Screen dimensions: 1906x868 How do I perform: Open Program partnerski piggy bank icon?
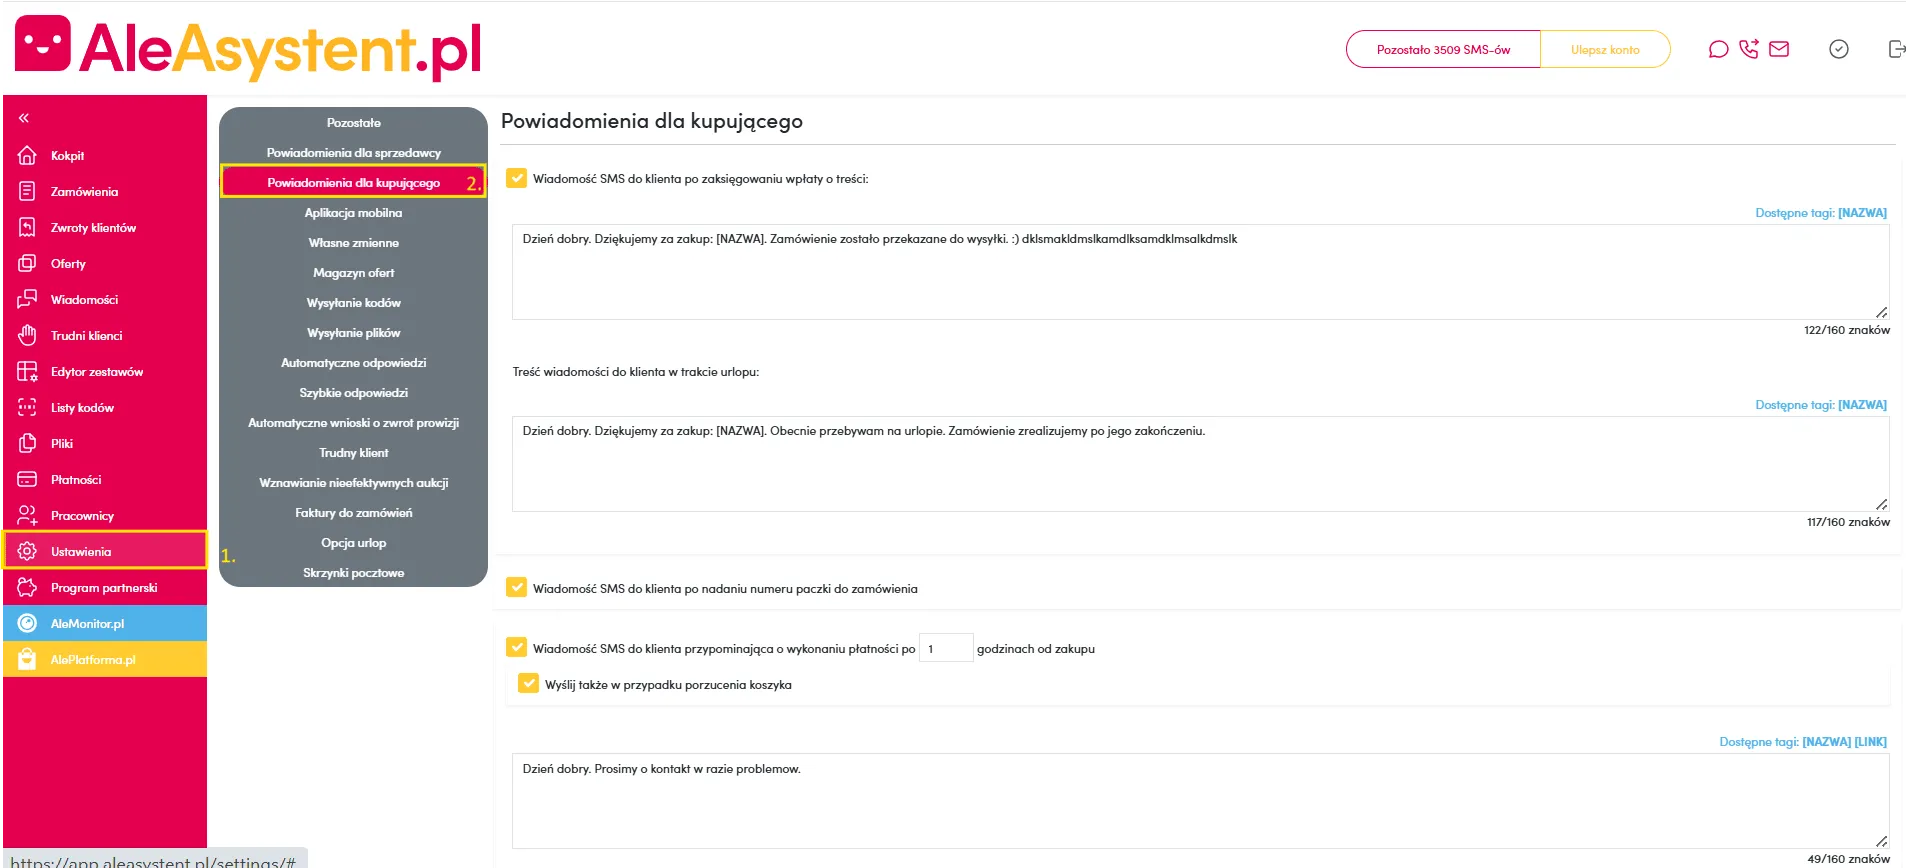pyautogui.click(x=27, y=588)
